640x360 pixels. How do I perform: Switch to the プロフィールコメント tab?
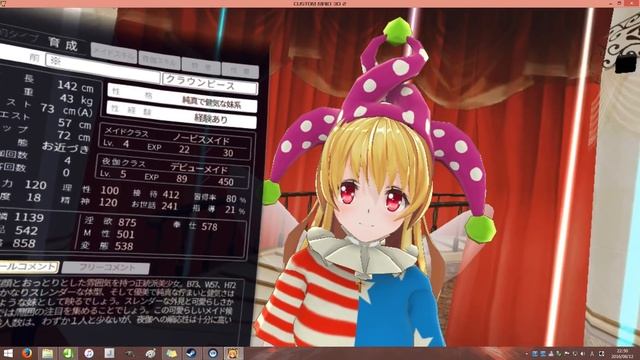coord(29,267)
